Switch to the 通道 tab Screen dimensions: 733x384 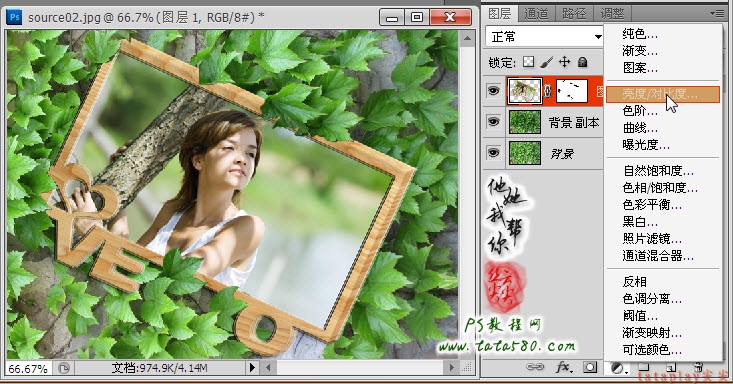point(536,14)
